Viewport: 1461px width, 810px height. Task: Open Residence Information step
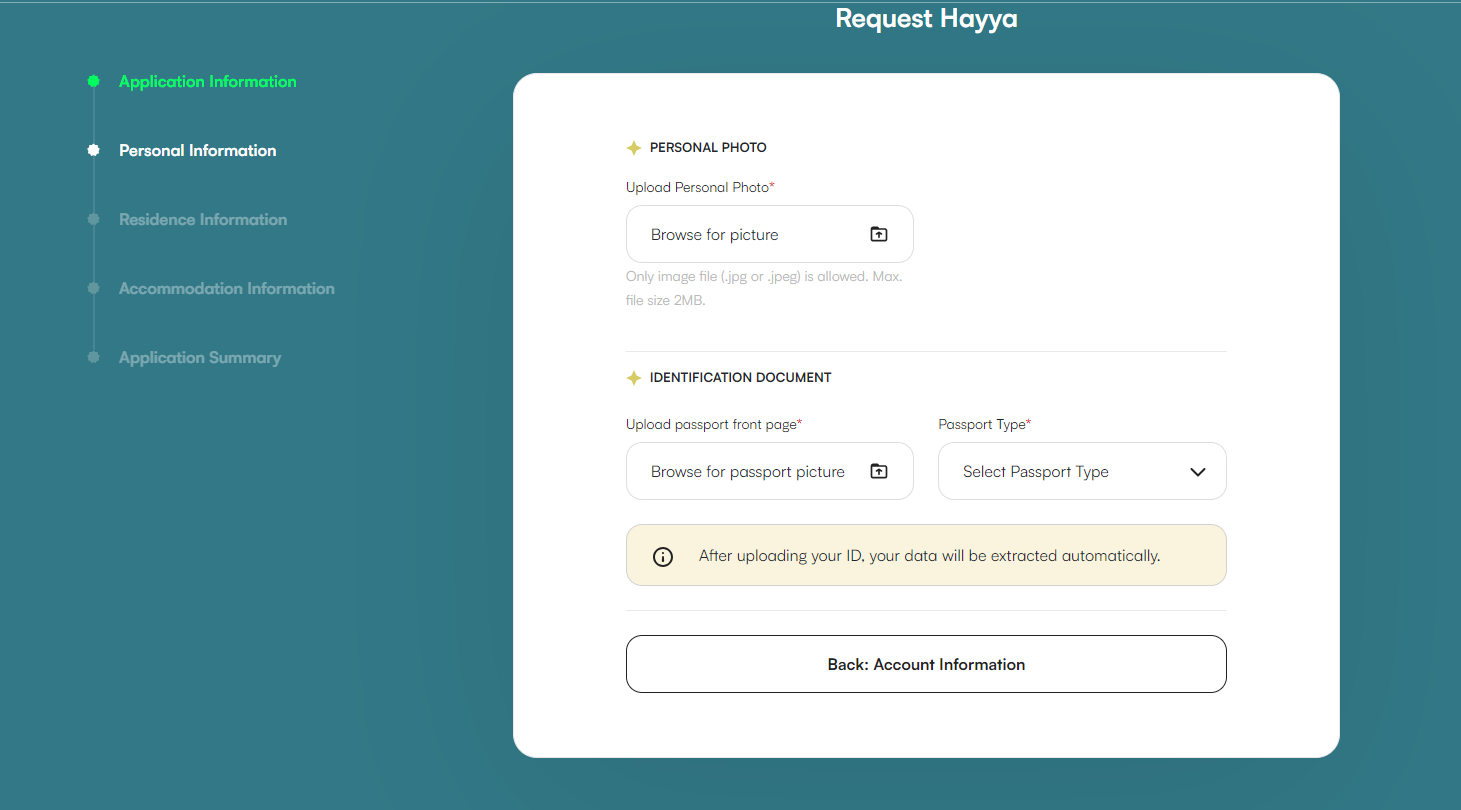click(x=203, y=220)
